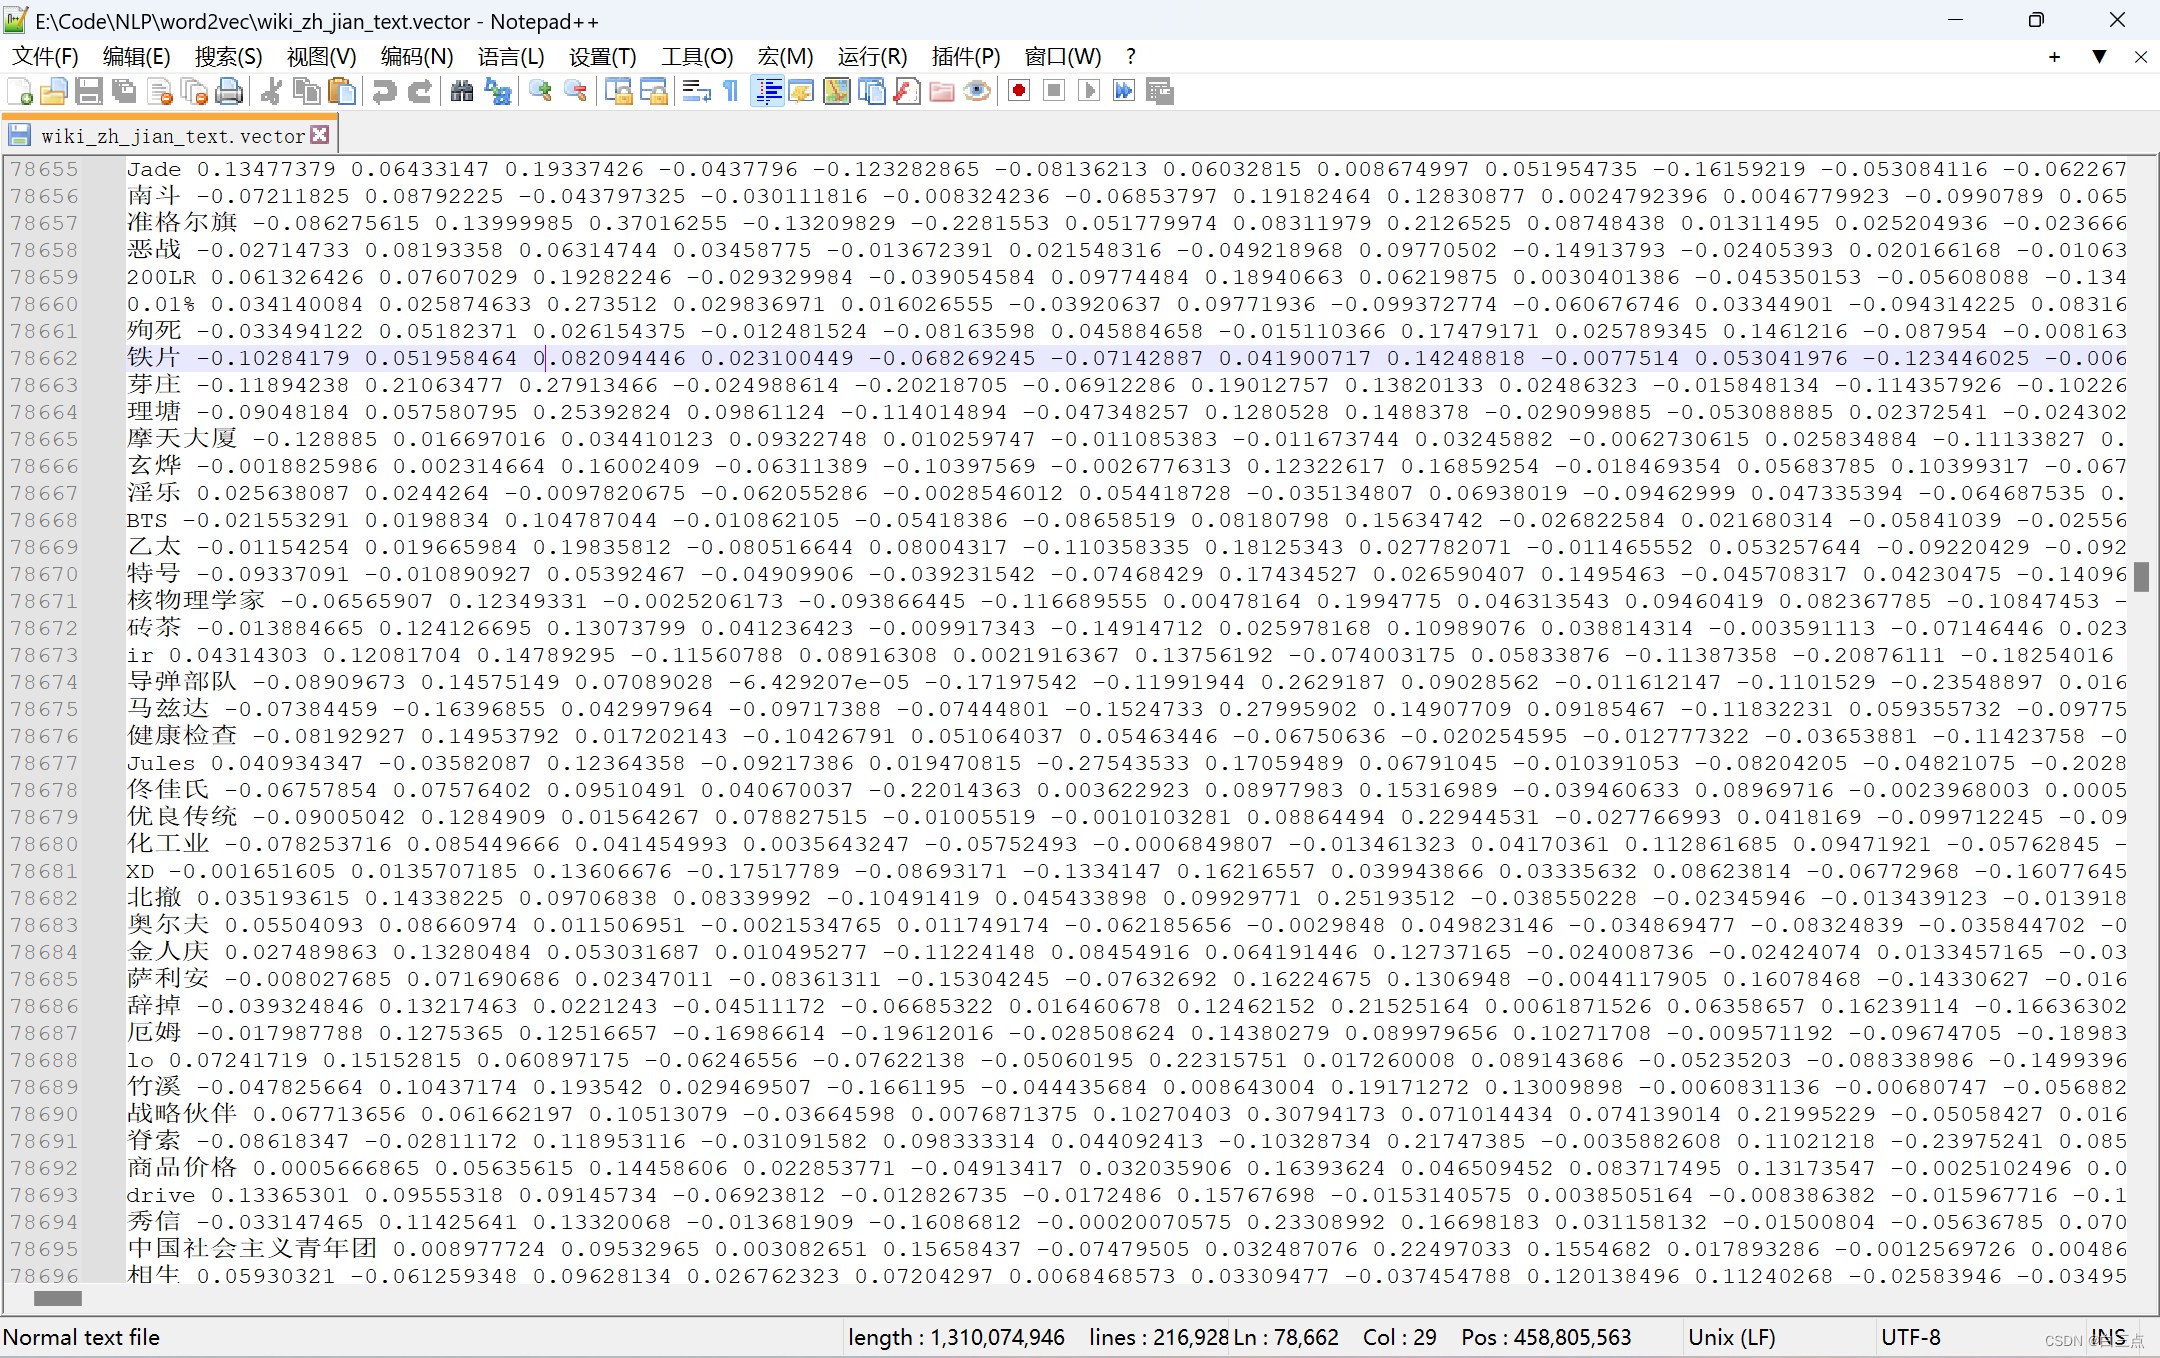
Task: Click the Close All documents icon
Action: click(x=194, y=92)
